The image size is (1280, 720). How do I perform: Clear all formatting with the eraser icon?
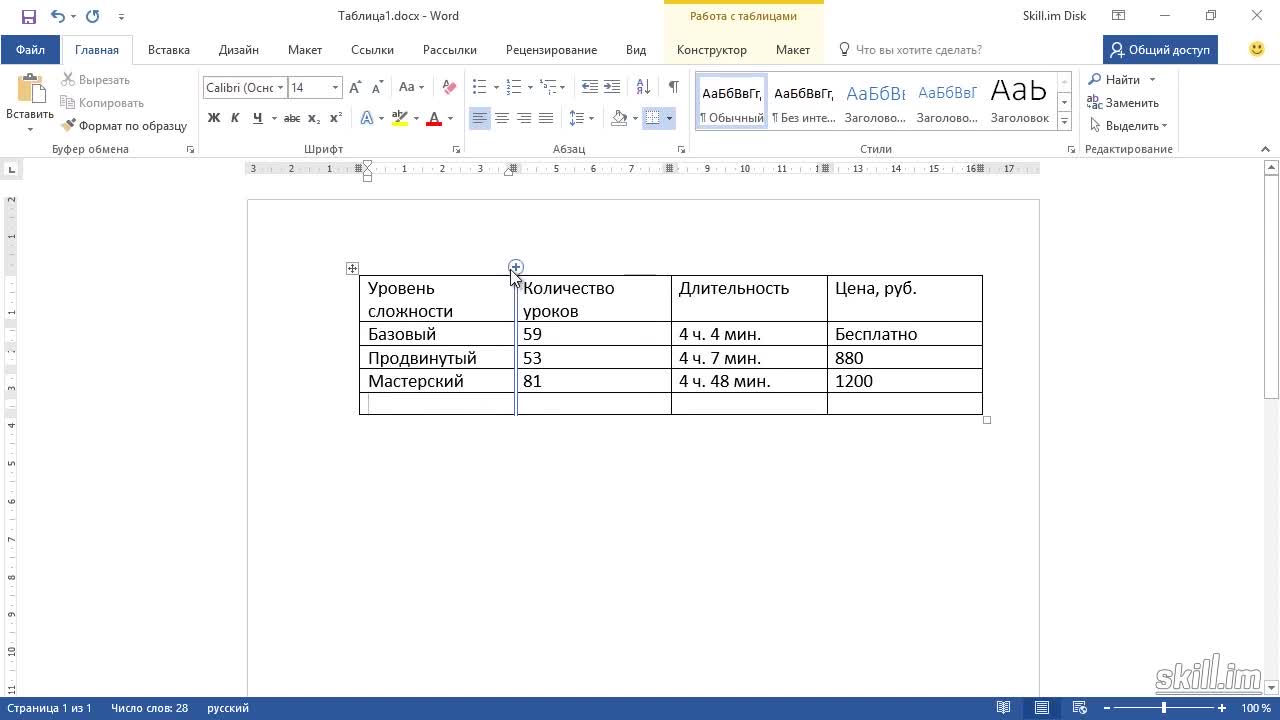449,88
